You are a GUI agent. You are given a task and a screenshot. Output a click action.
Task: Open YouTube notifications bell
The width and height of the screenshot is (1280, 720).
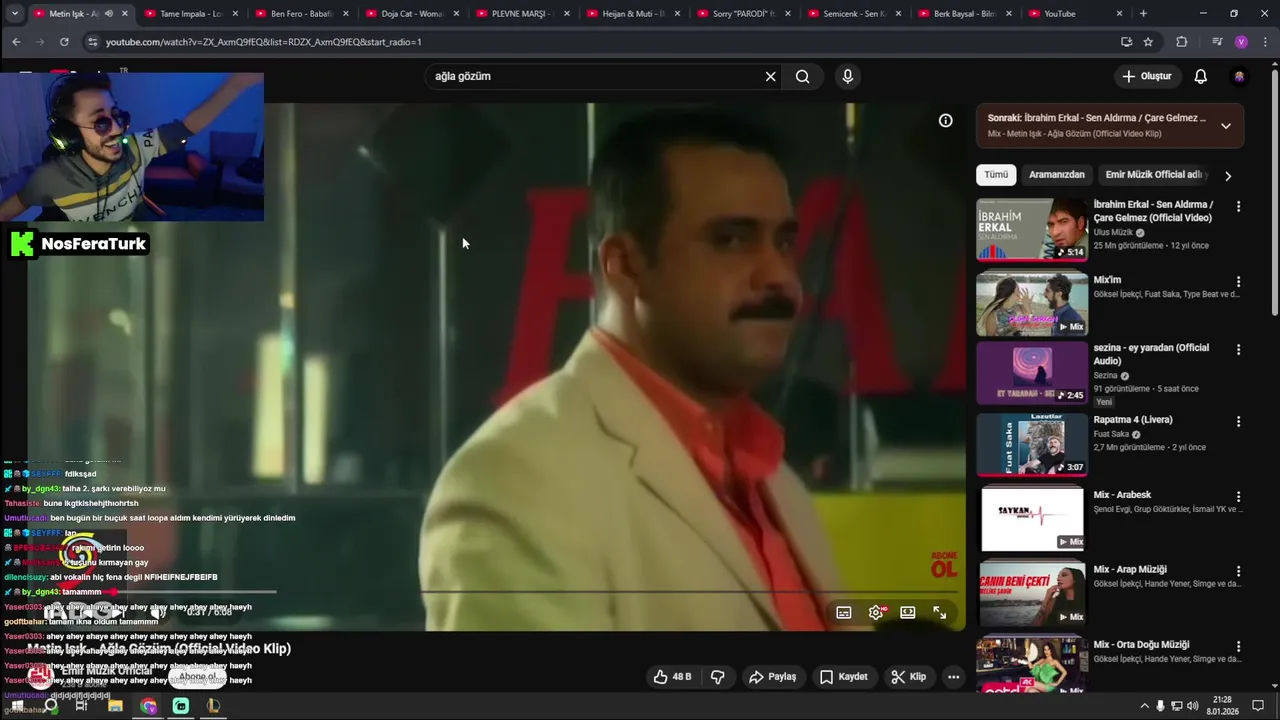(x=1201, y=76)
